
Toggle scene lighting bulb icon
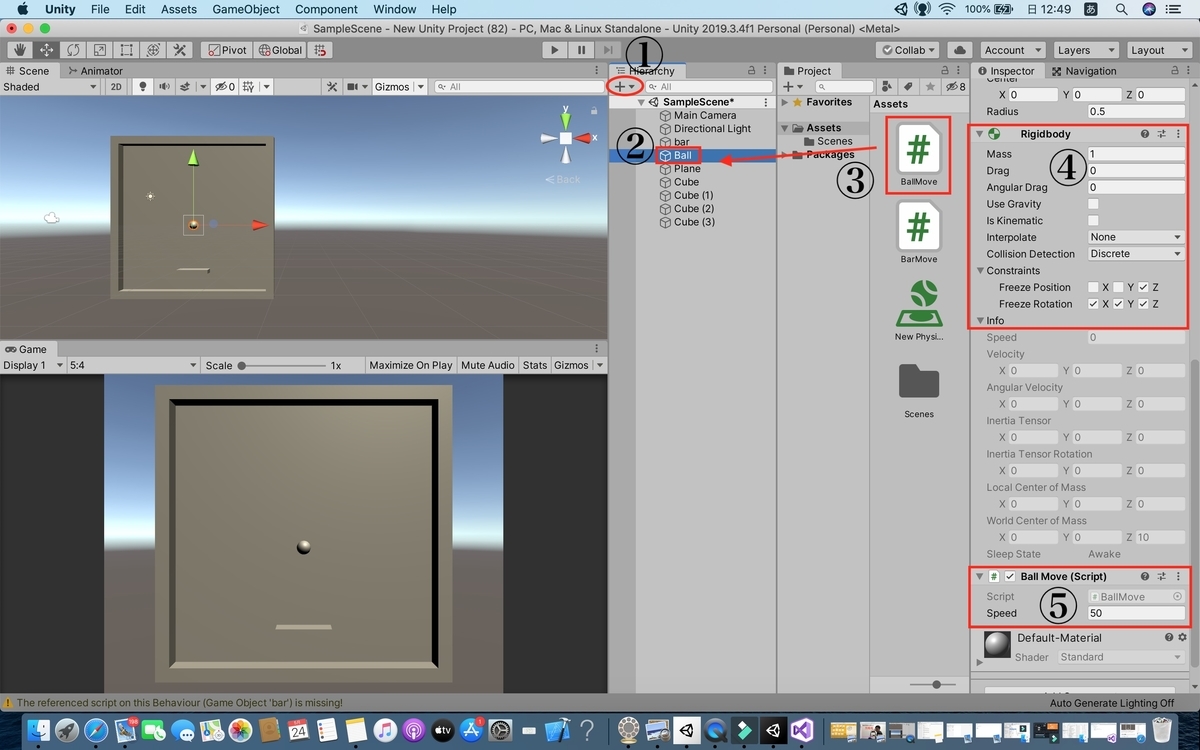(143, 87)
